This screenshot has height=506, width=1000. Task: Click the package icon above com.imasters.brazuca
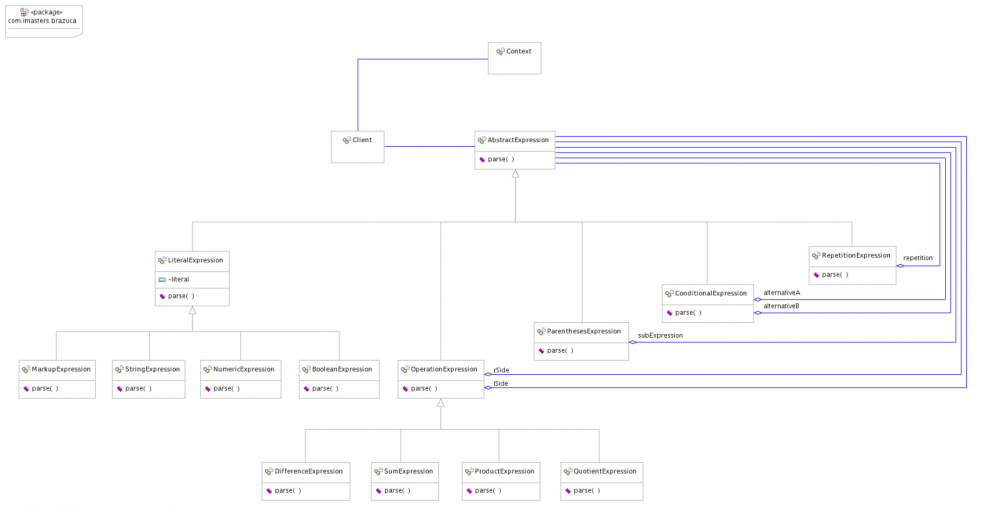pyautogui.click(x=24, y=11)
